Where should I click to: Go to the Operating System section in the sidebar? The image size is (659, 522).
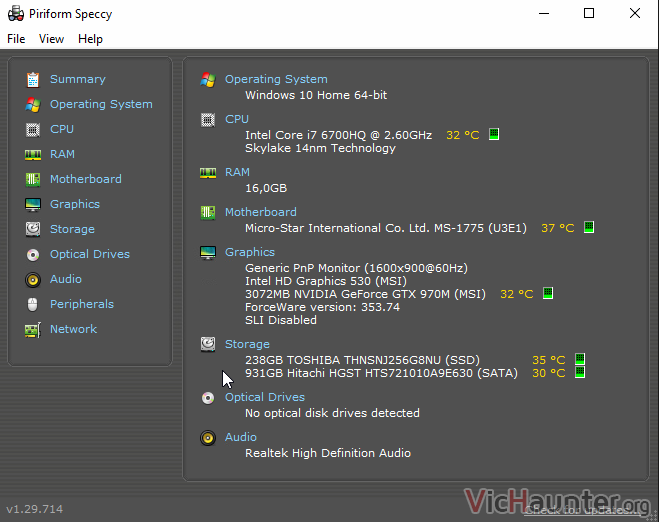click(x=101, y=104)
